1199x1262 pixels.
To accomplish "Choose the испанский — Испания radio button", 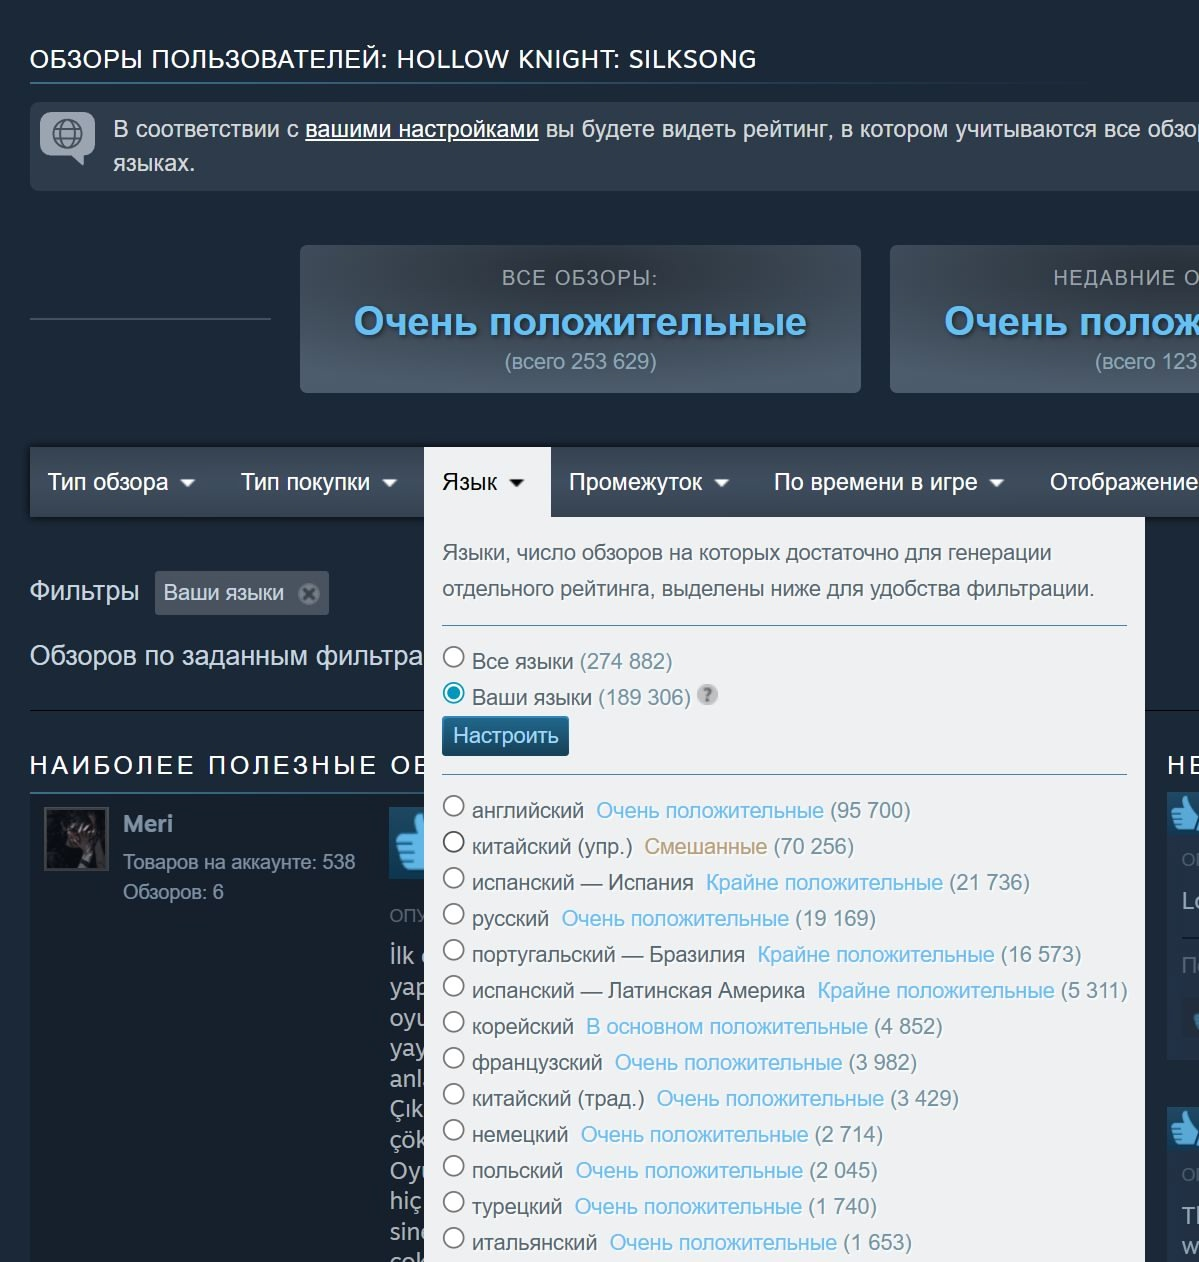I will coord(454,878).
